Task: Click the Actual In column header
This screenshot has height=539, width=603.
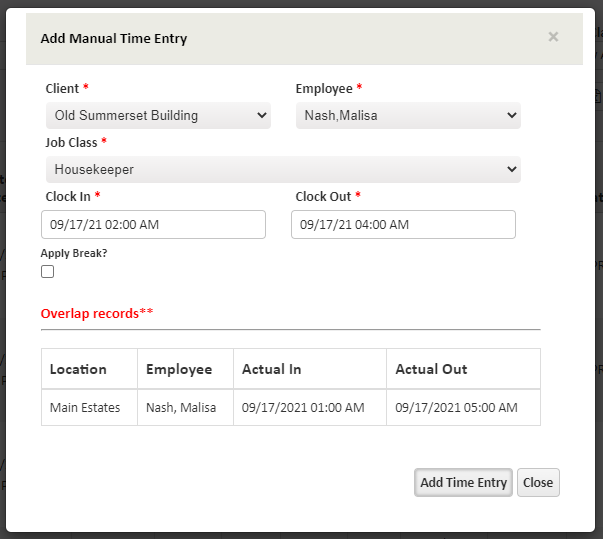Action: [x=271, y=369]
